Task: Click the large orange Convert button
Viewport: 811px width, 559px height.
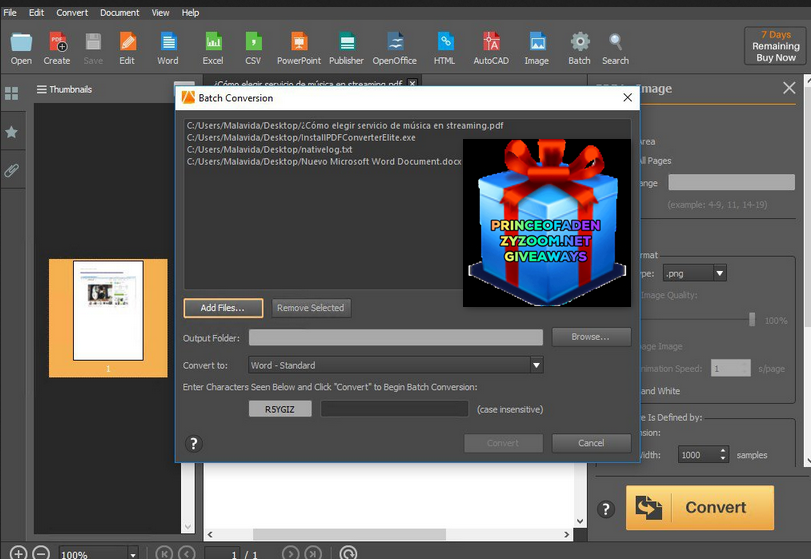Action: 700,507
